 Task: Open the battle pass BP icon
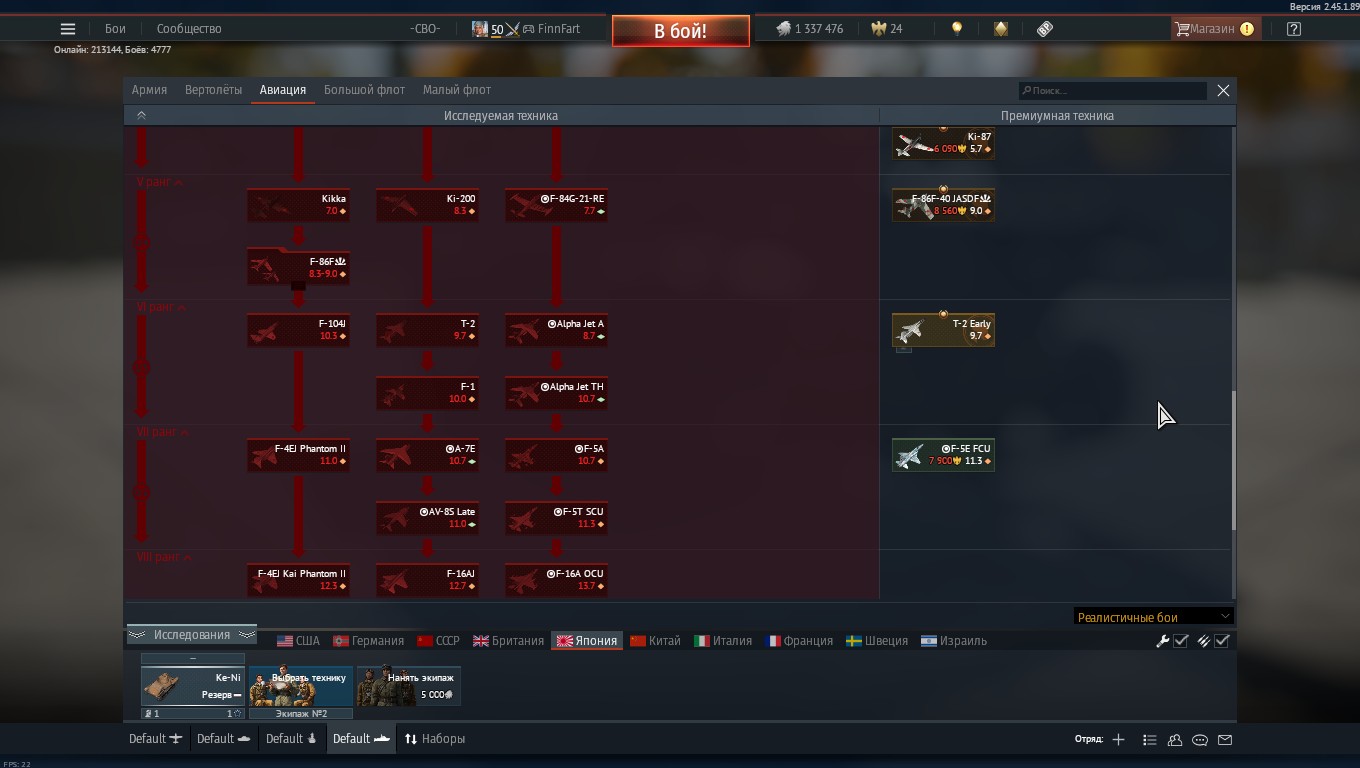pyautogui.click(x=1045, y=29)
